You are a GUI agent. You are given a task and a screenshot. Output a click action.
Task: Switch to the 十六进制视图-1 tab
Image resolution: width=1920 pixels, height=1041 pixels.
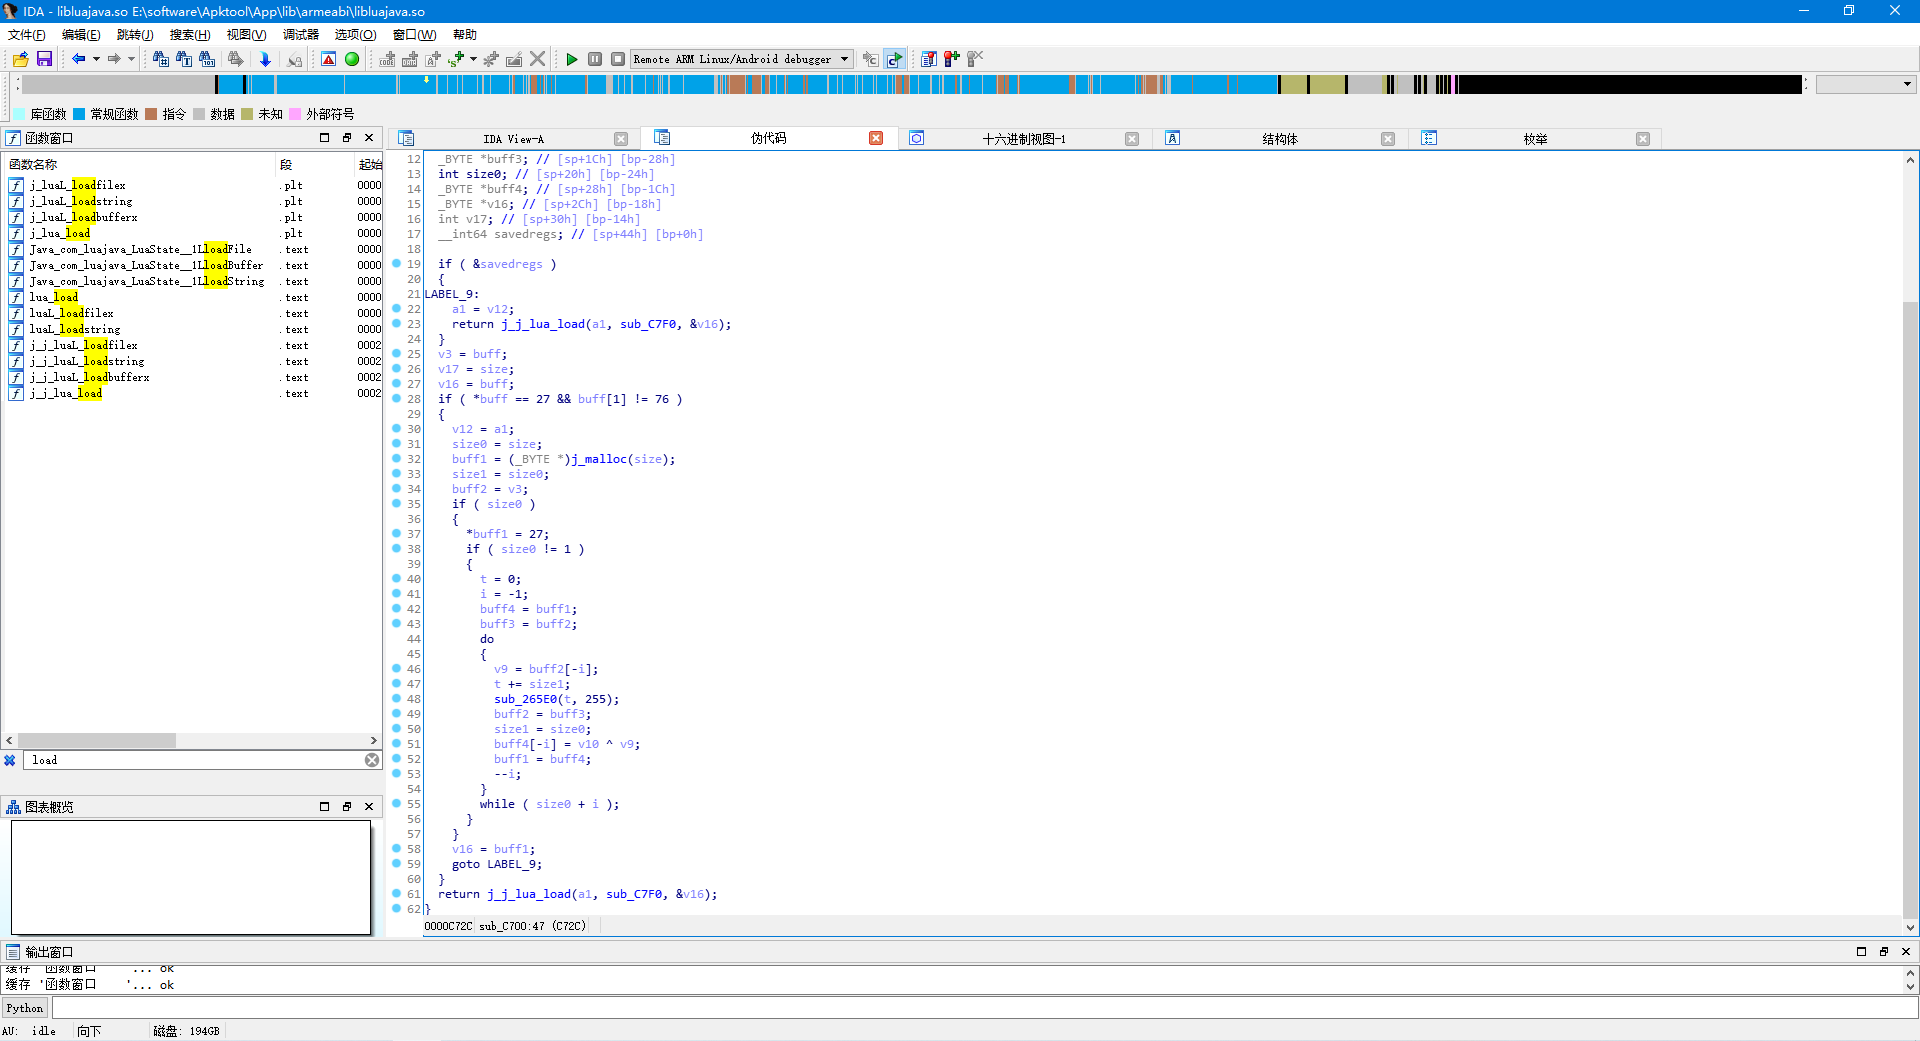(x=1022, y=138)
